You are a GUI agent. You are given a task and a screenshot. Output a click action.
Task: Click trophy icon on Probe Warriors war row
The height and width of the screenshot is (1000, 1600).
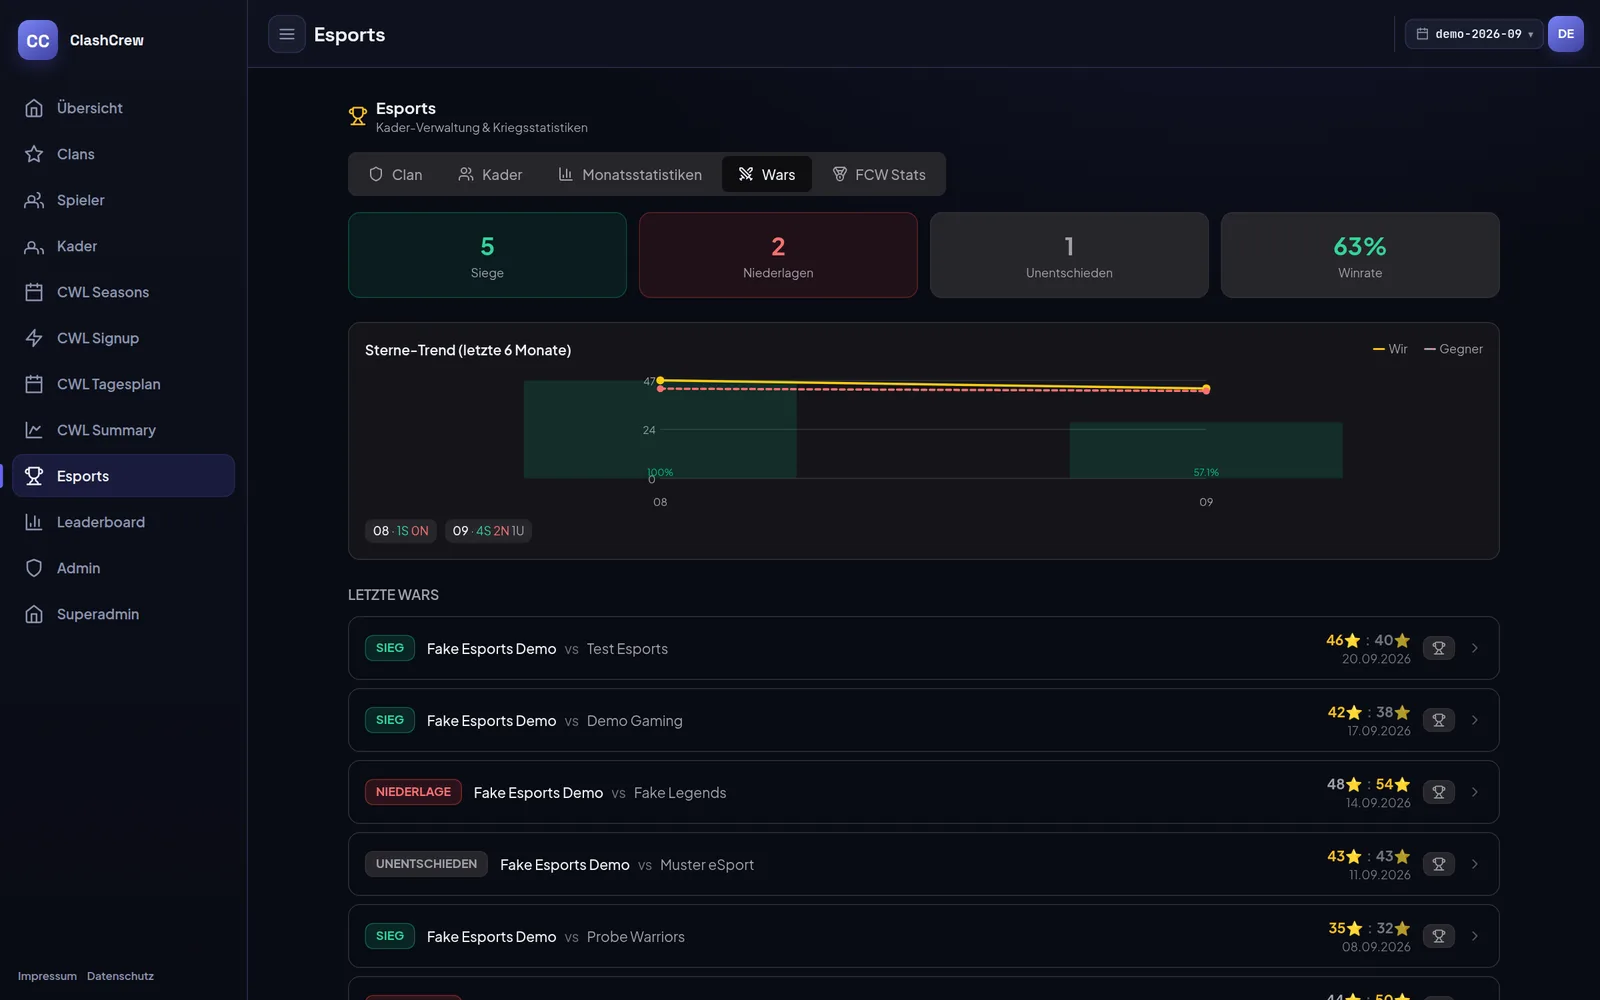pos(1439,936)
